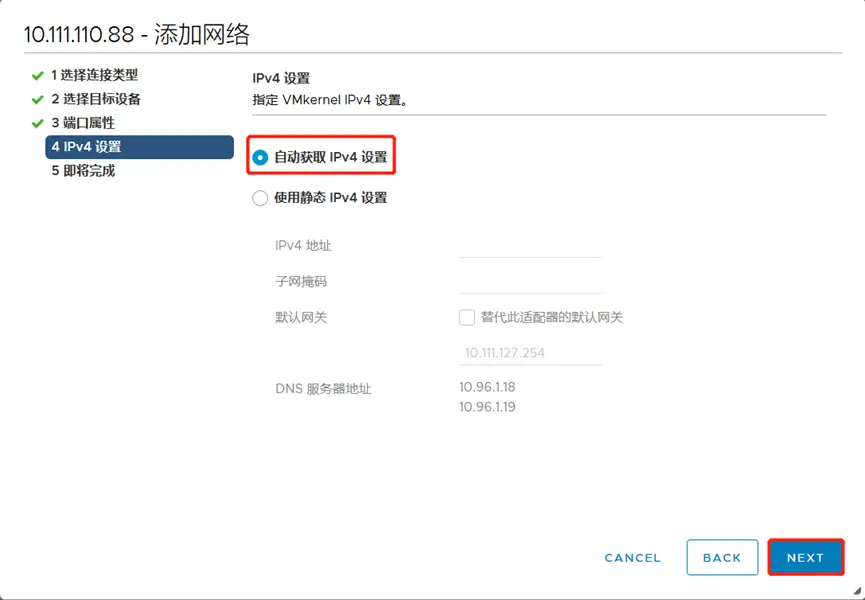Click the green checkmark beside step 2
The width and height of the screenshot is (865, 600).
pyautogui.click(x=38, y=100)
